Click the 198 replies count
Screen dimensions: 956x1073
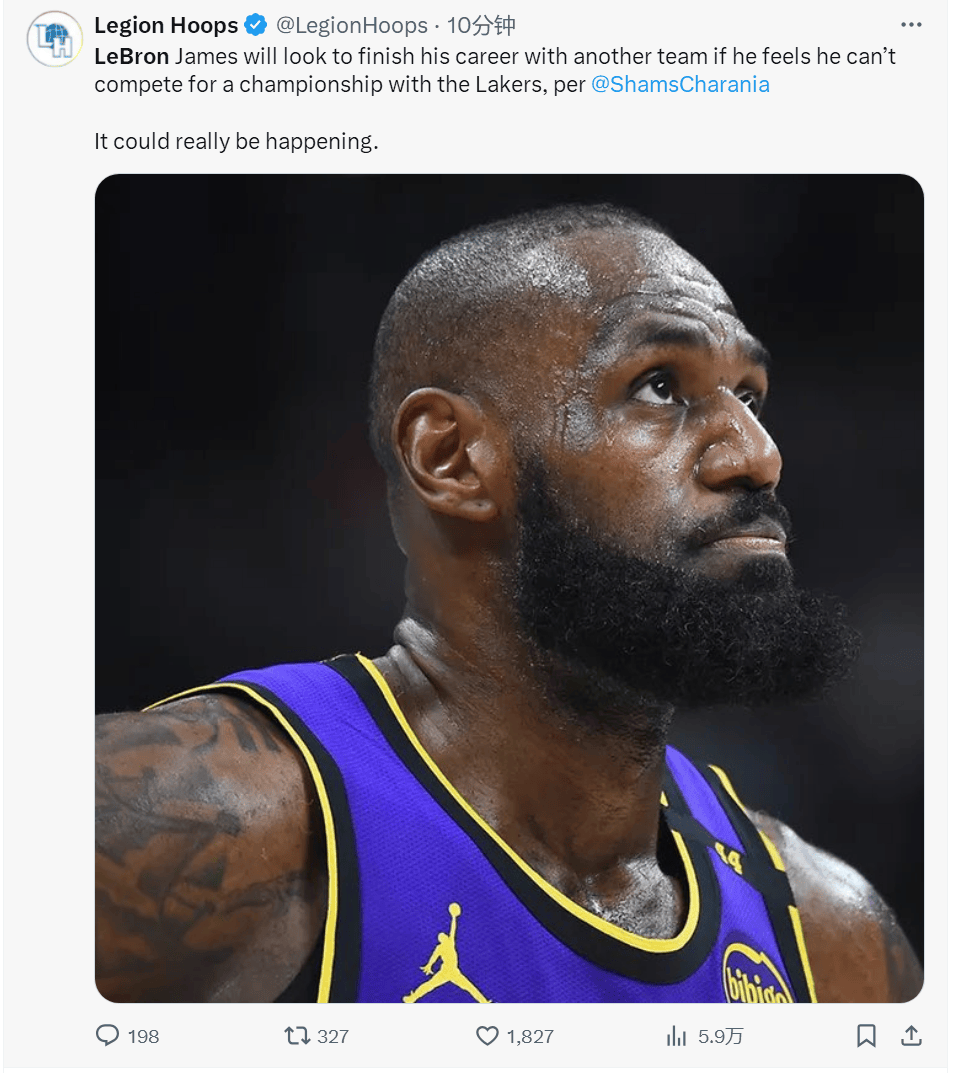pos(143,1036)
